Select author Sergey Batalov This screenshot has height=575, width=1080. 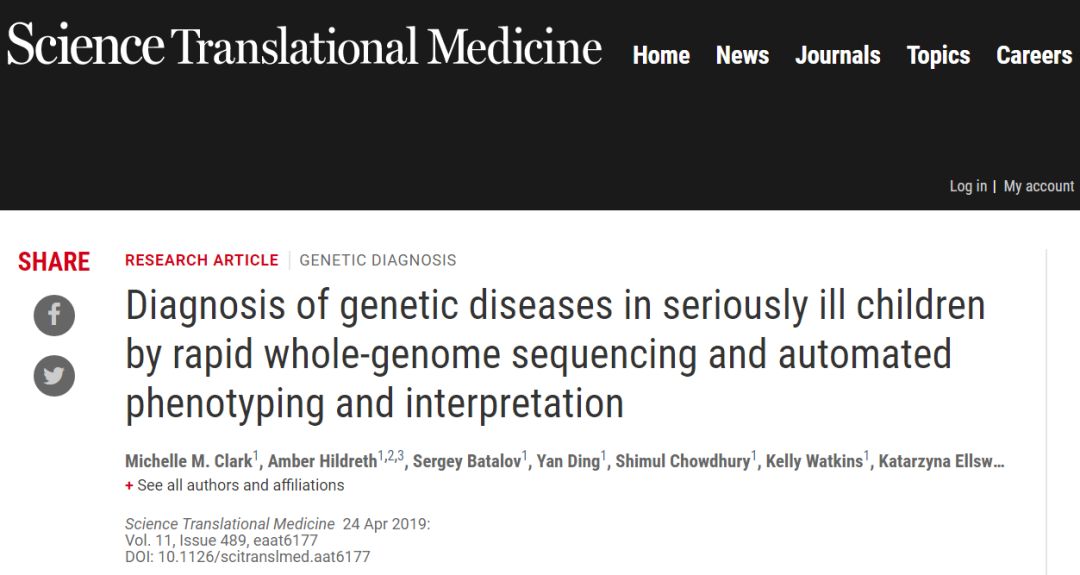pos(467,461)
